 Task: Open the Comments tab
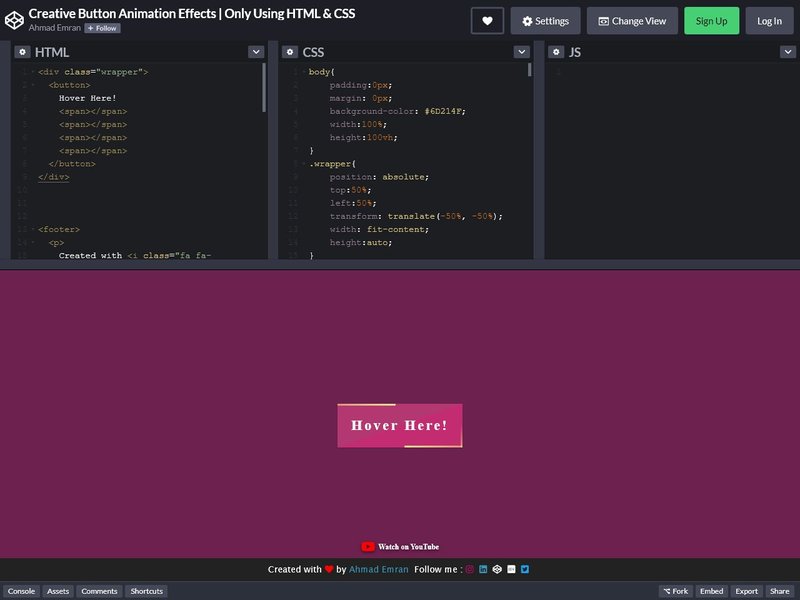point(99,591)
